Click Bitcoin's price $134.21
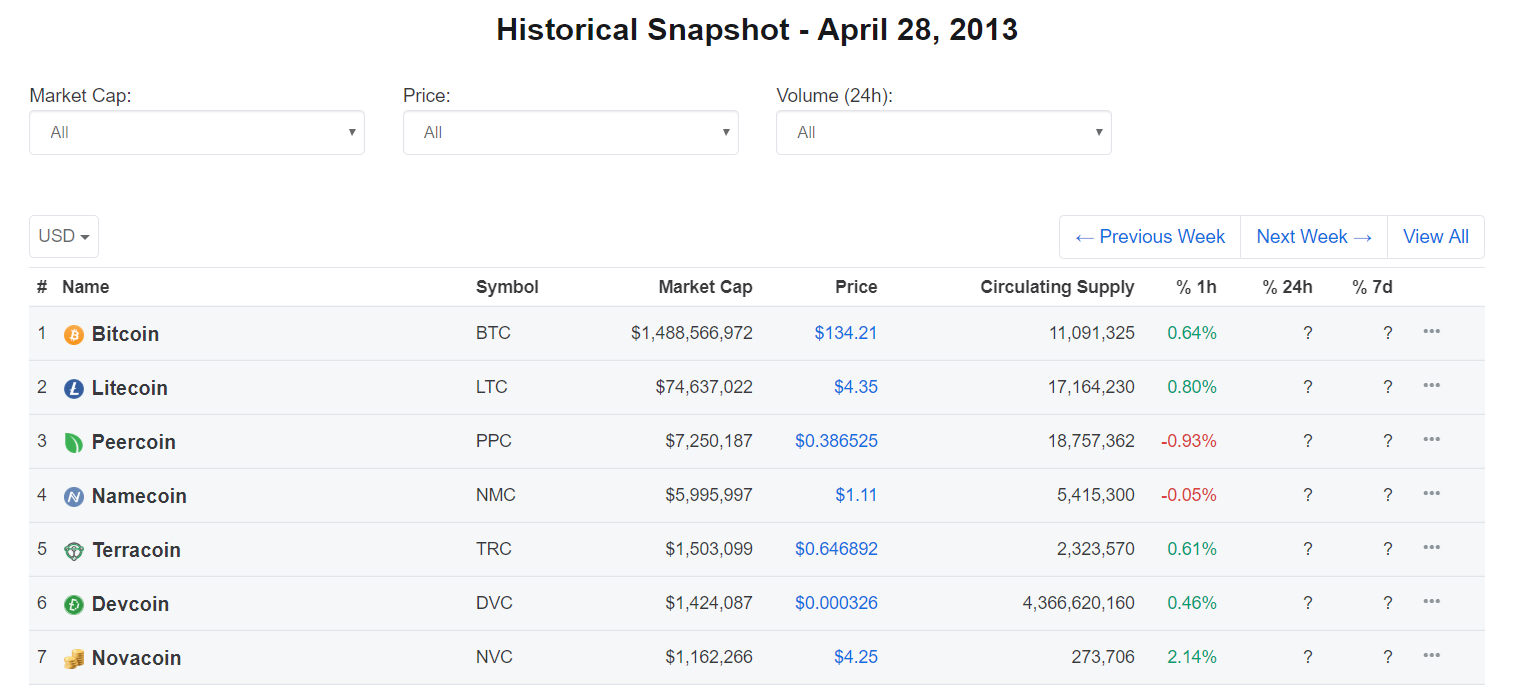This screenshot has height=699, width=1521. pyautogui.click(x=846, y=333)
